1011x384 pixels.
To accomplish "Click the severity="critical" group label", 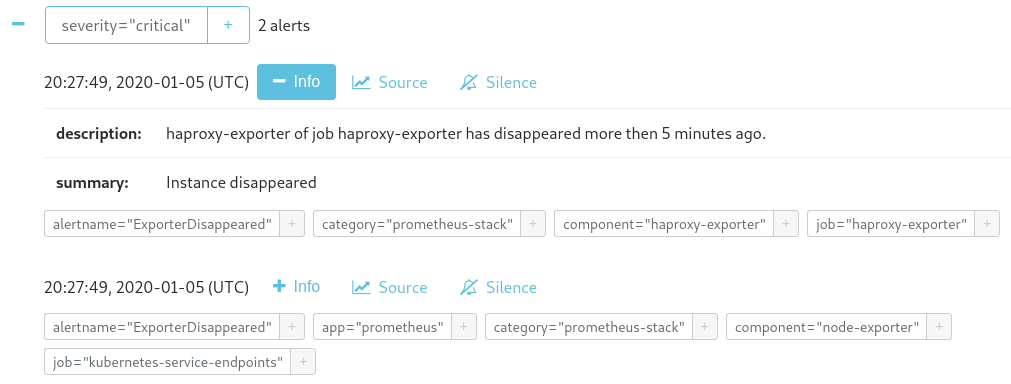I will tap(126, 25).
